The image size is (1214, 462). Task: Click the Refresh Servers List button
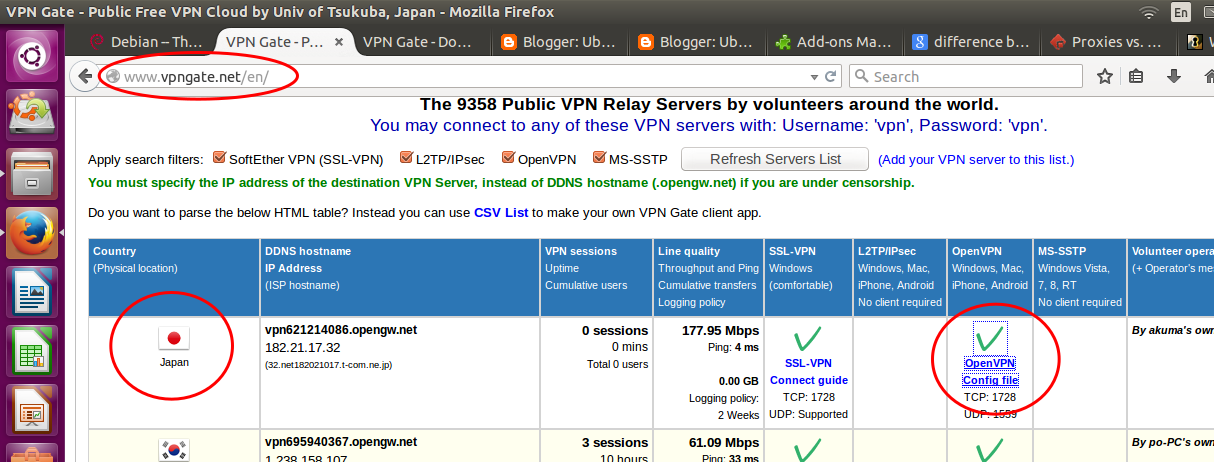(775, 159)
